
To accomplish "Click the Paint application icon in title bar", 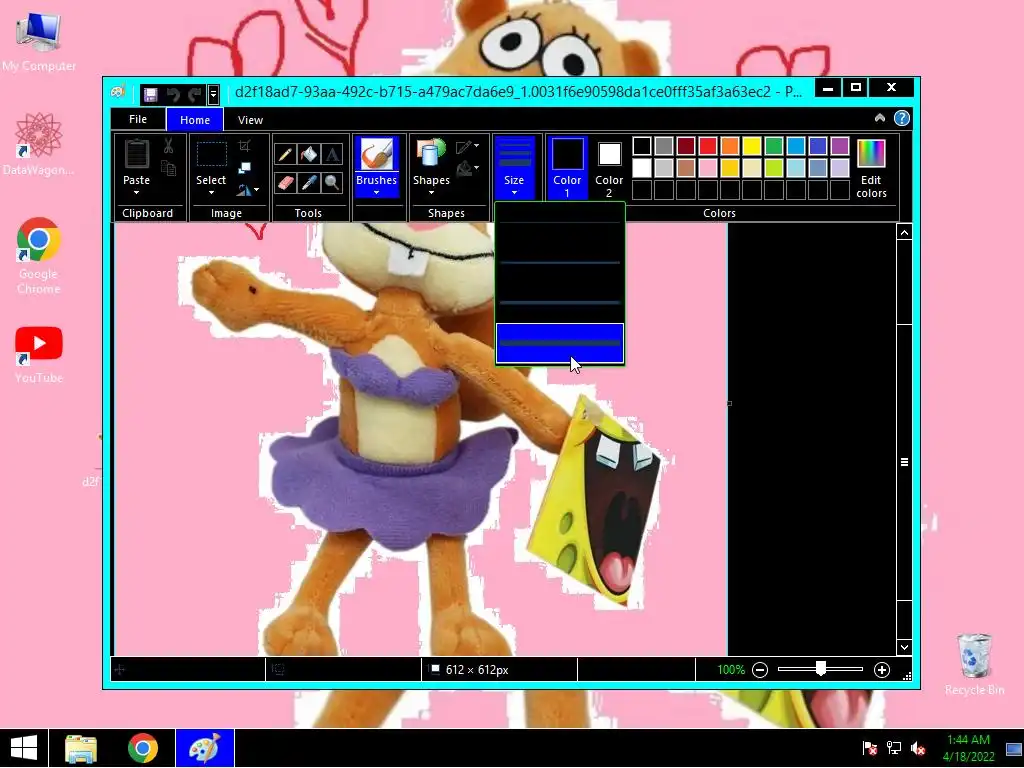I will (118, 92).
